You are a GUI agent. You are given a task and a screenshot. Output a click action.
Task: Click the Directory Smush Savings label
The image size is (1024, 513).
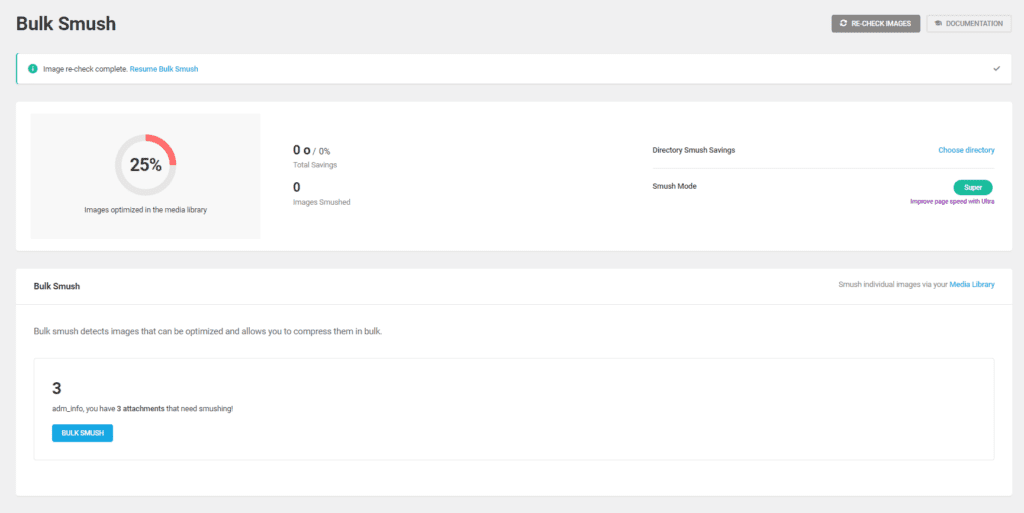pos(694,150)
